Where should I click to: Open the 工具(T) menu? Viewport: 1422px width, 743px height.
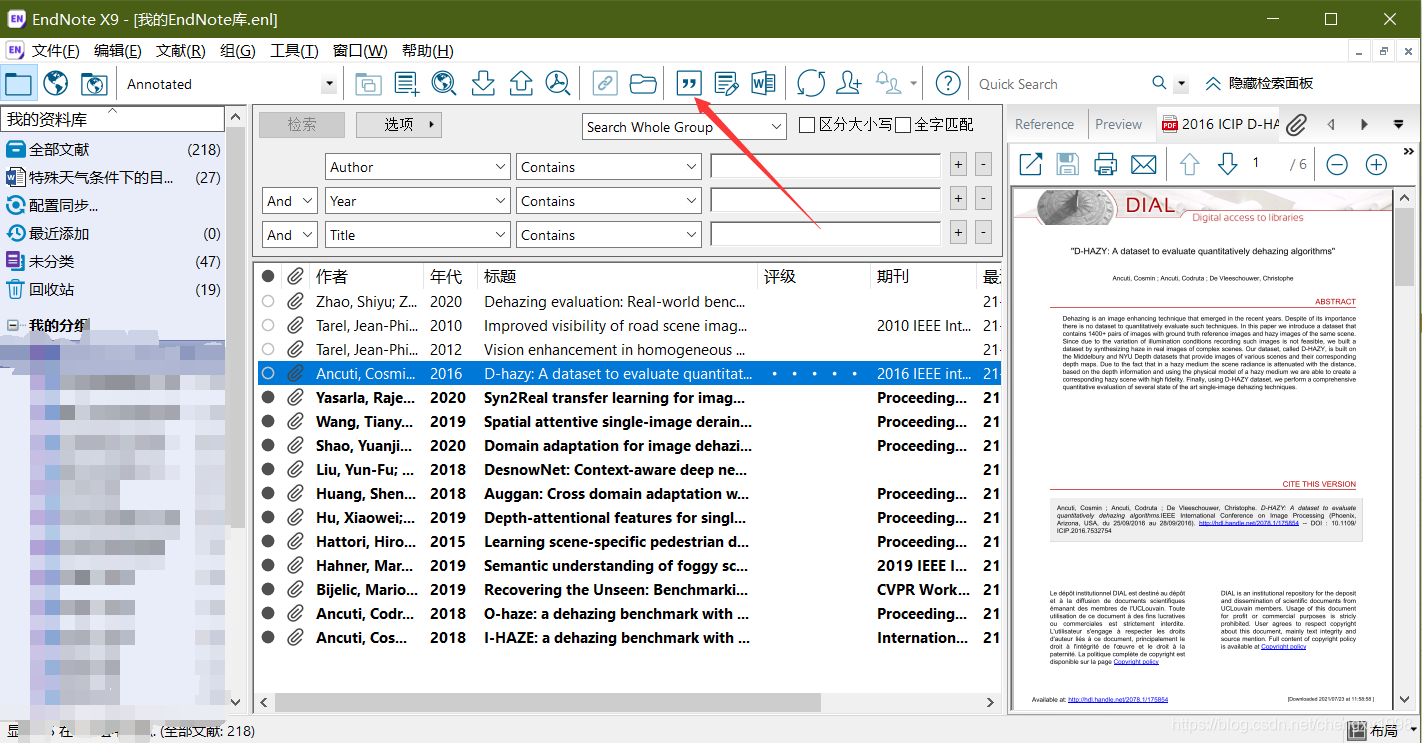(294, 51)
